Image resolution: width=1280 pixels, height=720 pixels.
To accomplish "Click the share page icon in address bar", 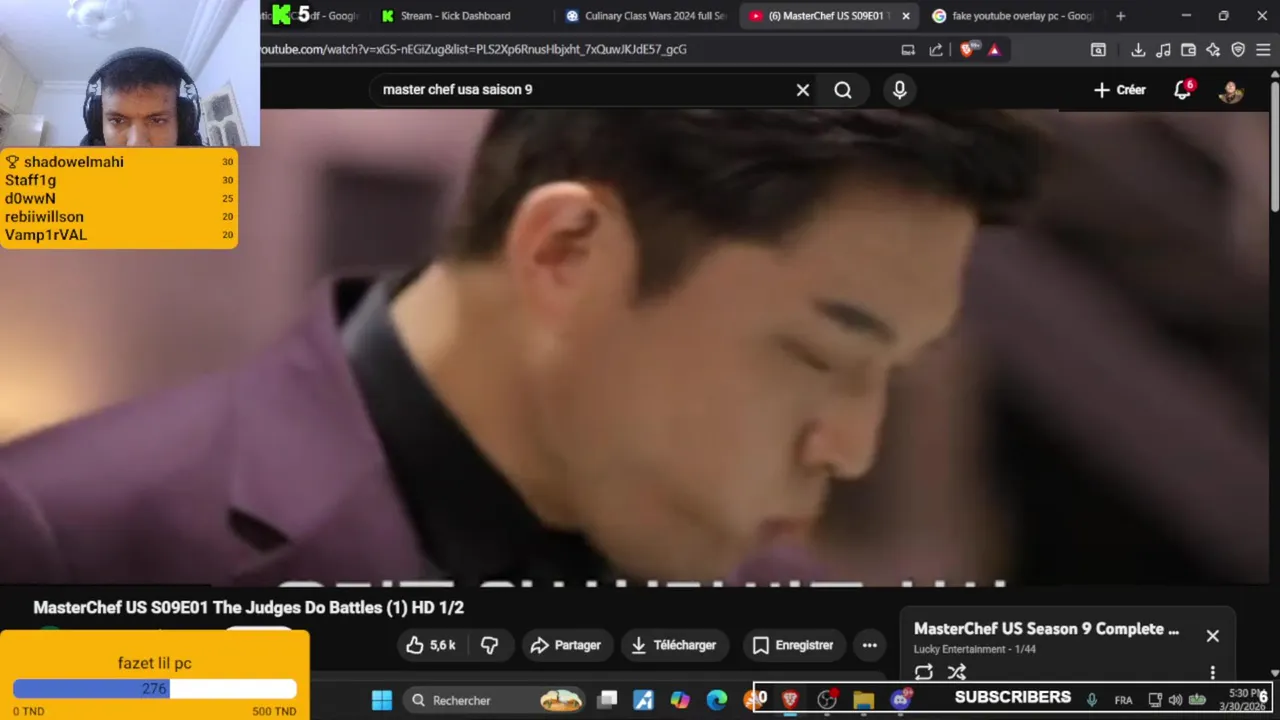I will (x=936, y=49).
